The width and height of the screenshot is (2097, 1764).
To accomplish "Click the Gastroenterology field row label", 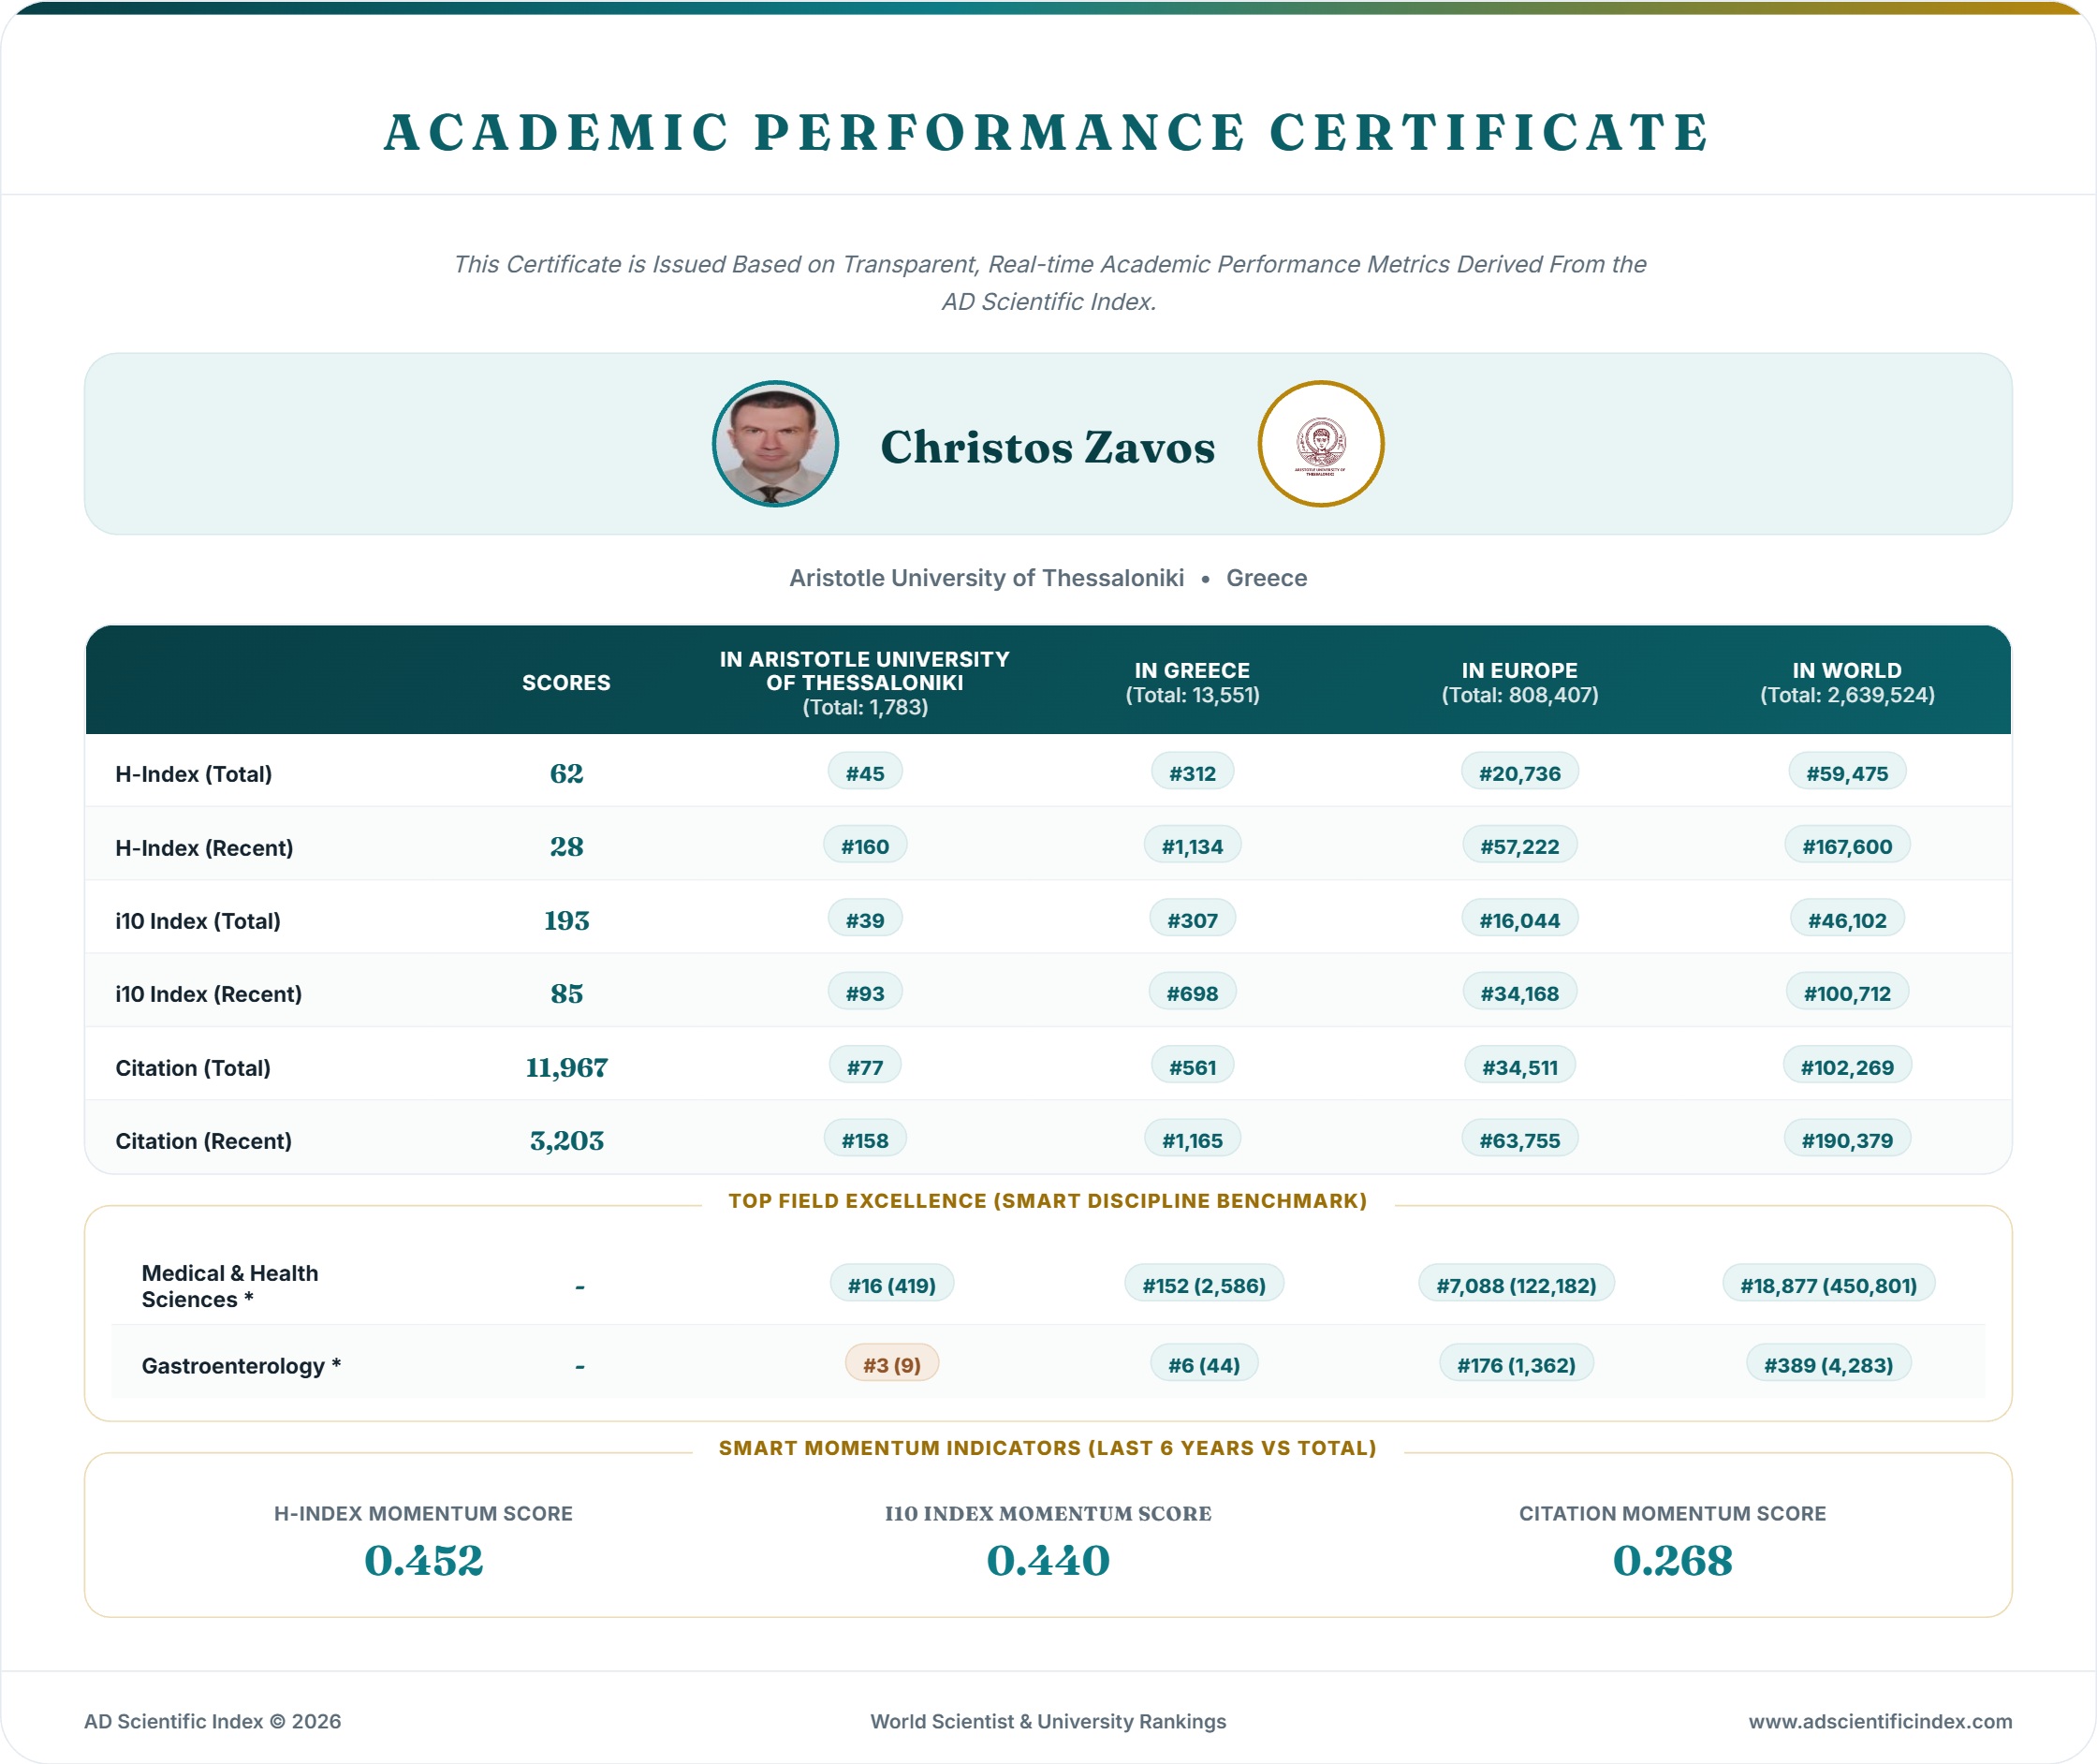I will tap(241, 1365).
